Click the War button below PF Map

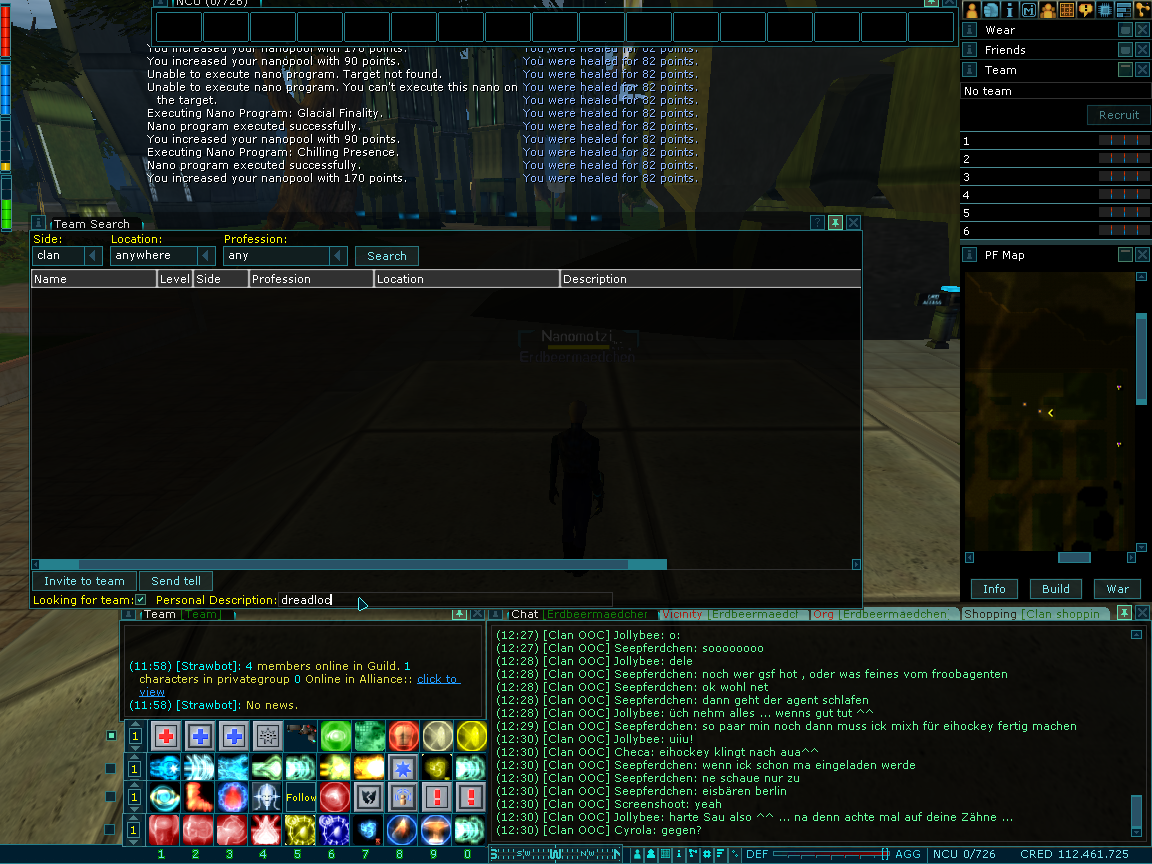[1117, 588]
